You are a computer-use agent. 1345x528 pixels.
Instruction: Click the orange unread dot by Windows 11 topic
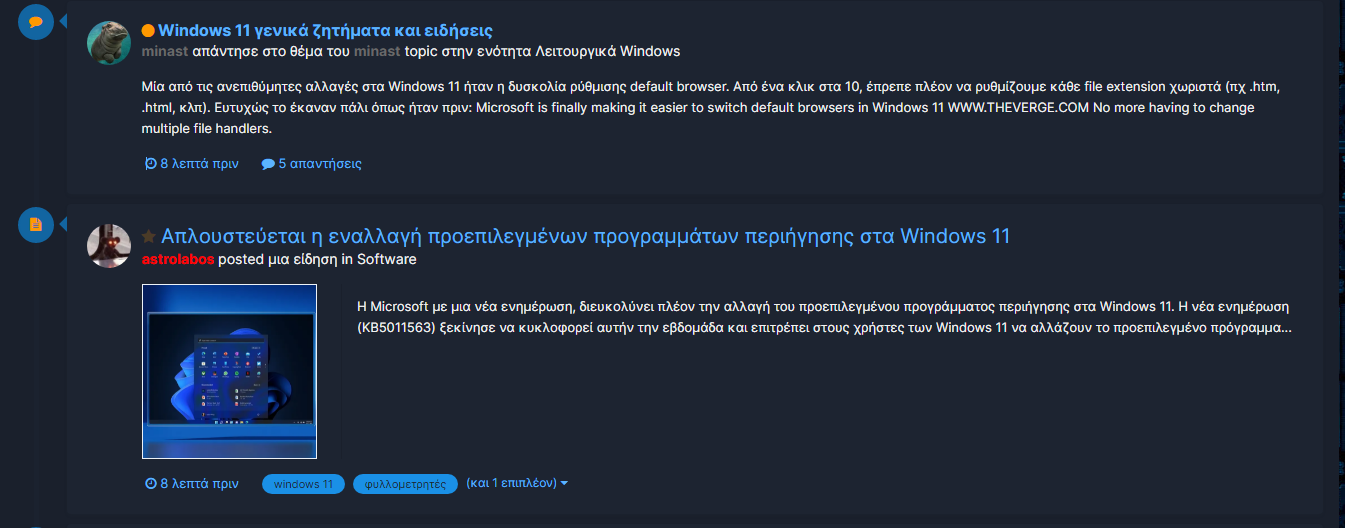pos(148,32)
